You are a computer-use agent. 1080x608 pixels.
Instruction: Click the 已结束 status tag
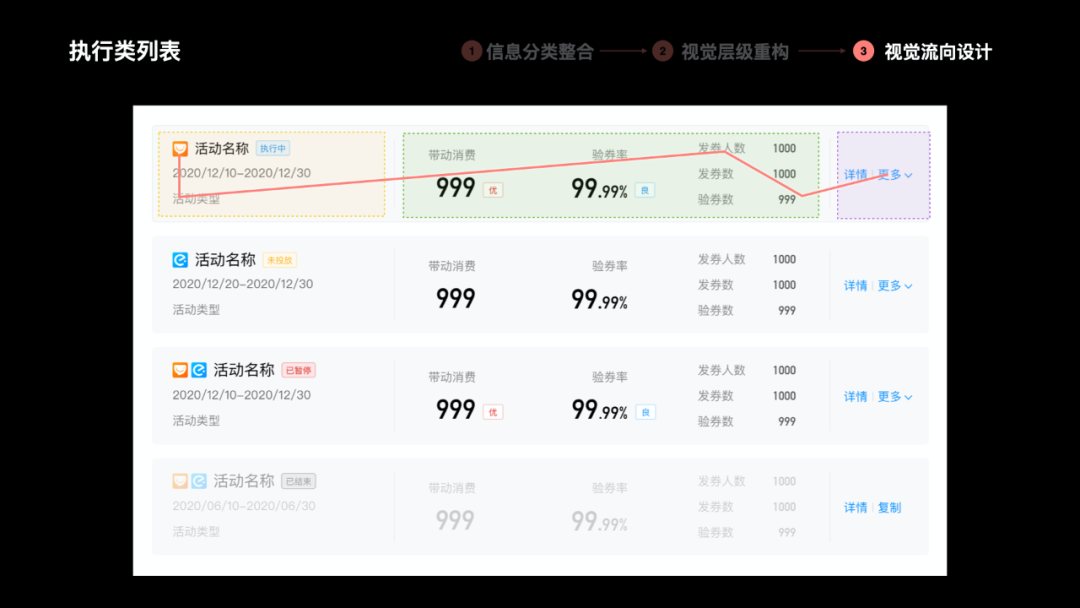pos(298,481)
